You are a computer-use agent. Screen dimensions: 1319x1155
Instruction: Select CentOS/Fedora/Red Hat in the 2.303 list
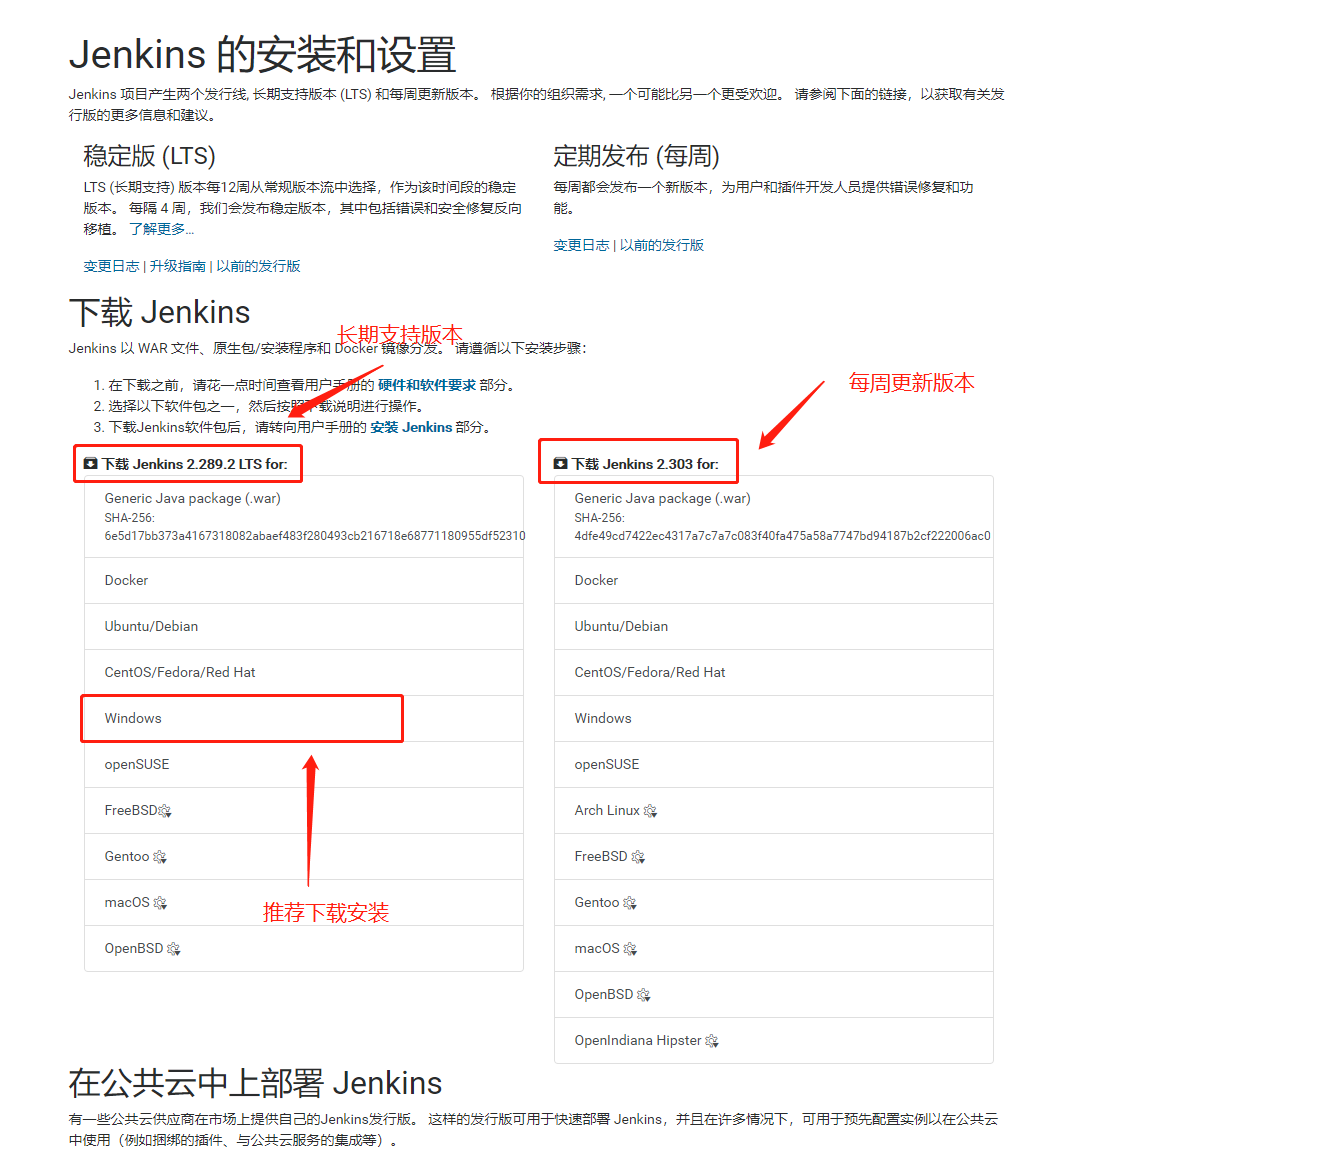coord(774,673)
